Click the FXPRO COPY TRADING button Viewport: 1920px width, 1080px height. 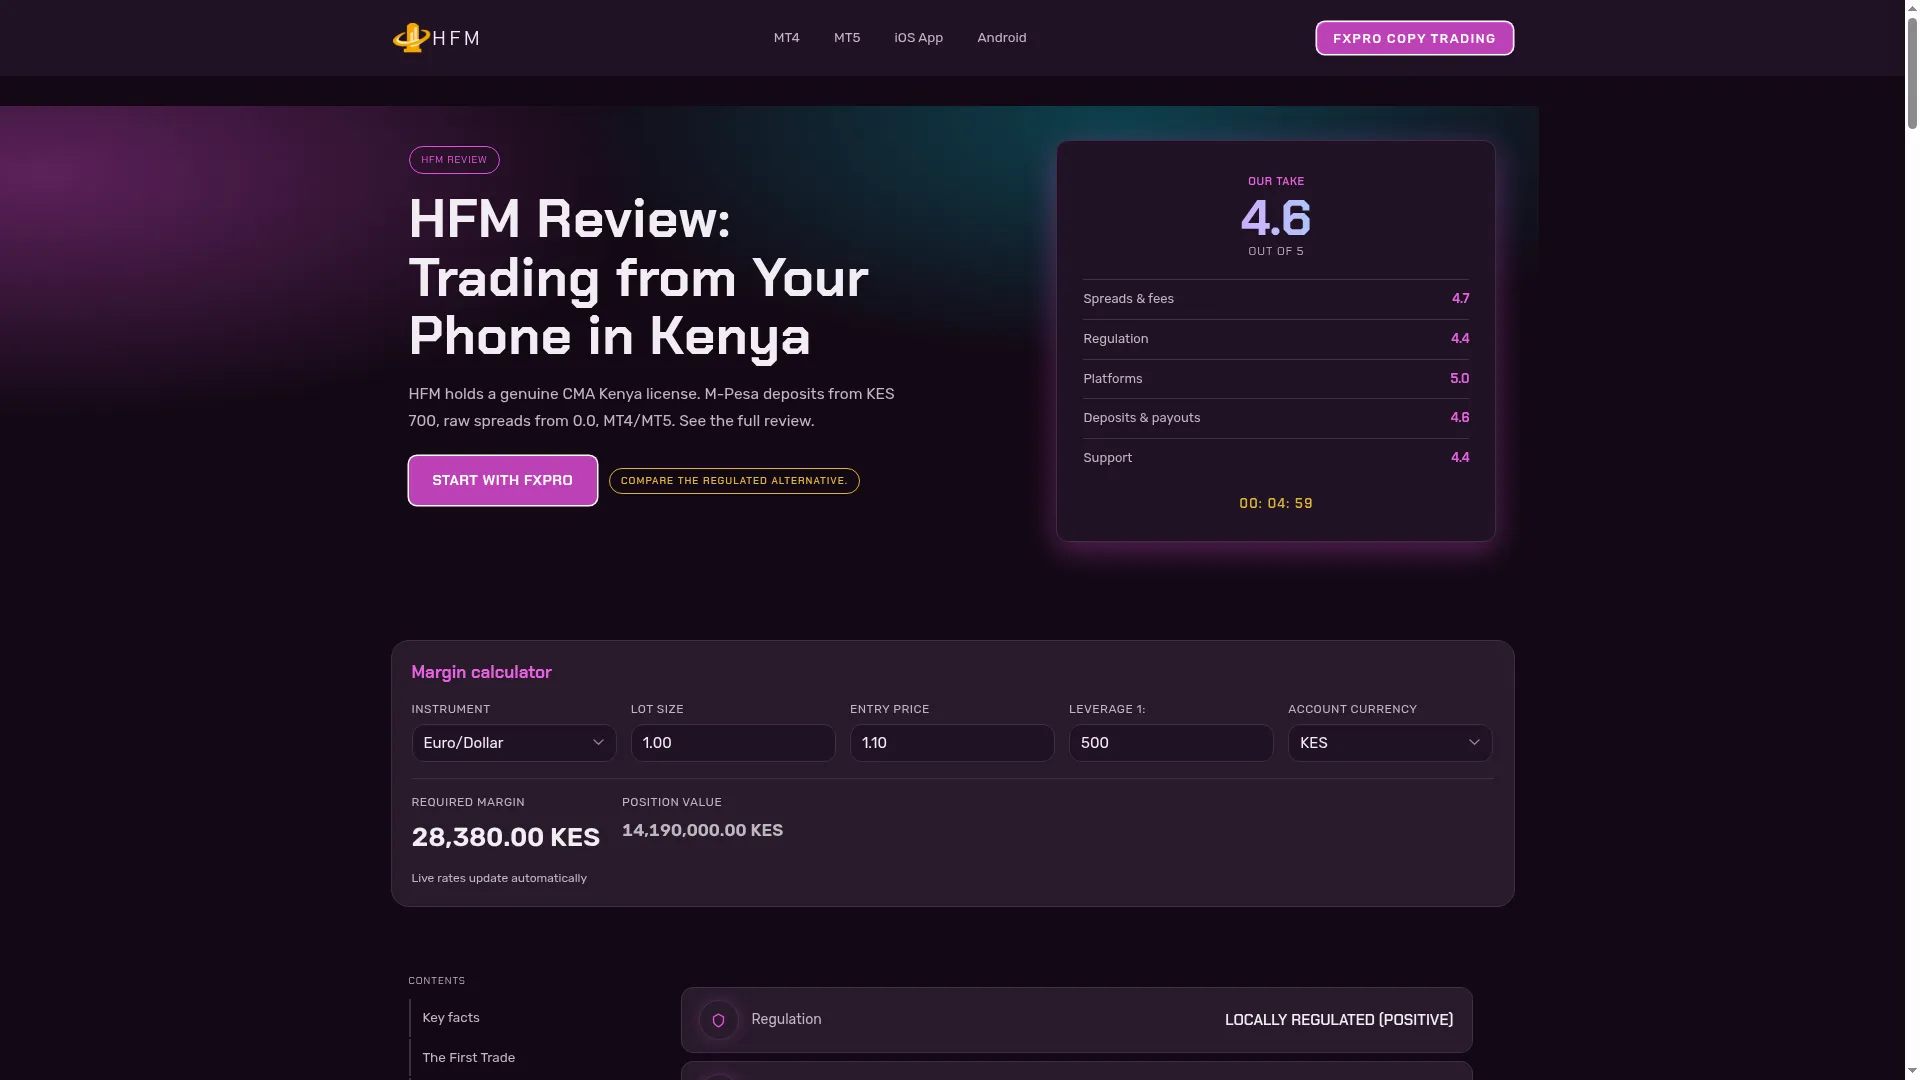pos(1414,38)
